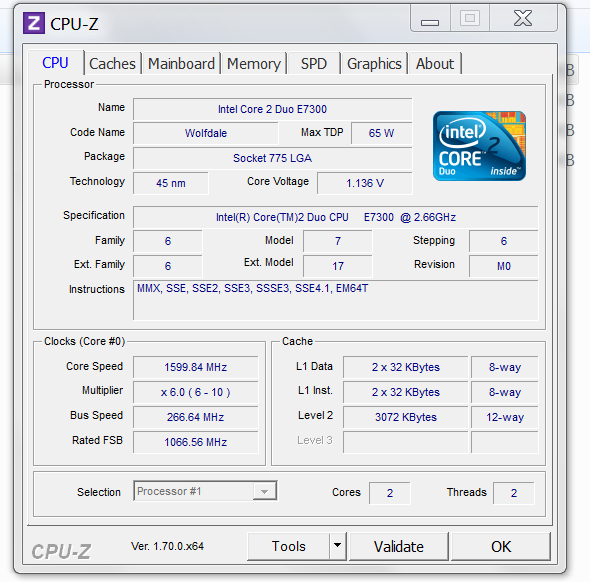Viewport: 590px width, 582px height.
Task: Click the Instructions list MMX, SSE text
Action: point(252,288)
